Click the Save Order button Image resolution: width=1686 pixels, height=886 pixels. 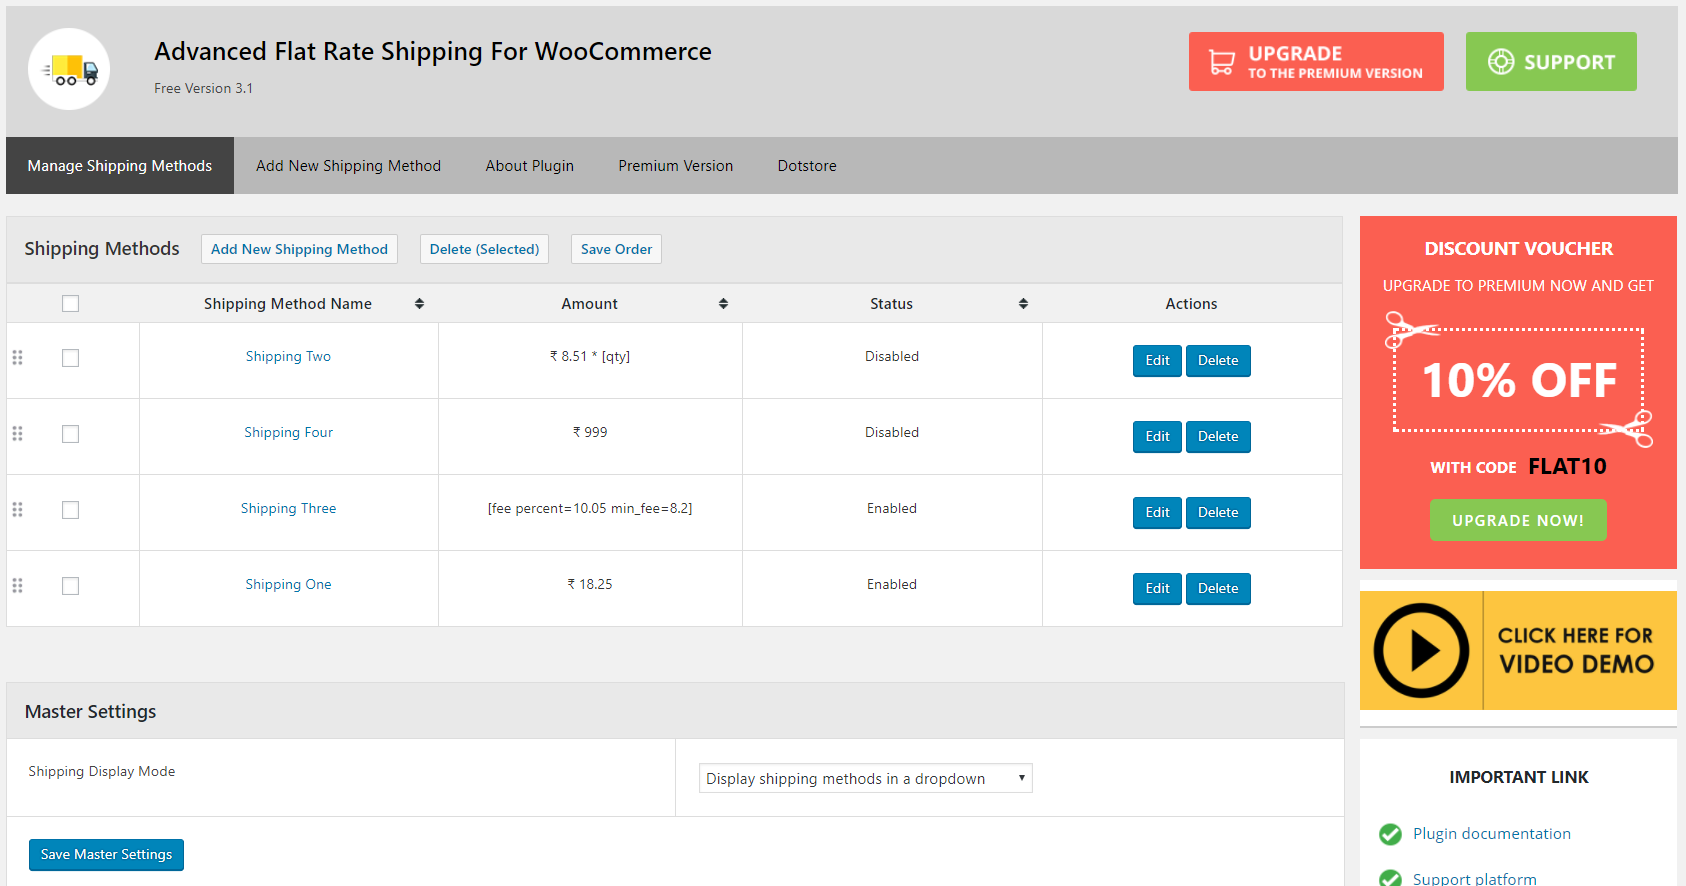(616, 249)
